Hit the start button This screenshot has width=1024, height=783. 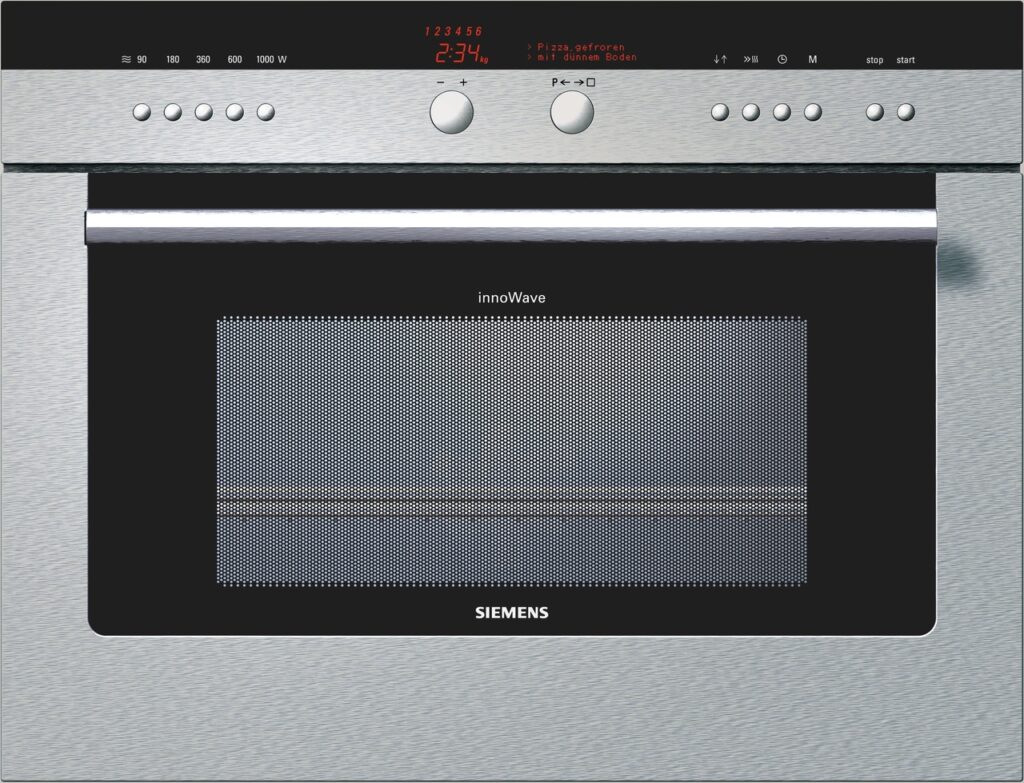coord(905,112)
